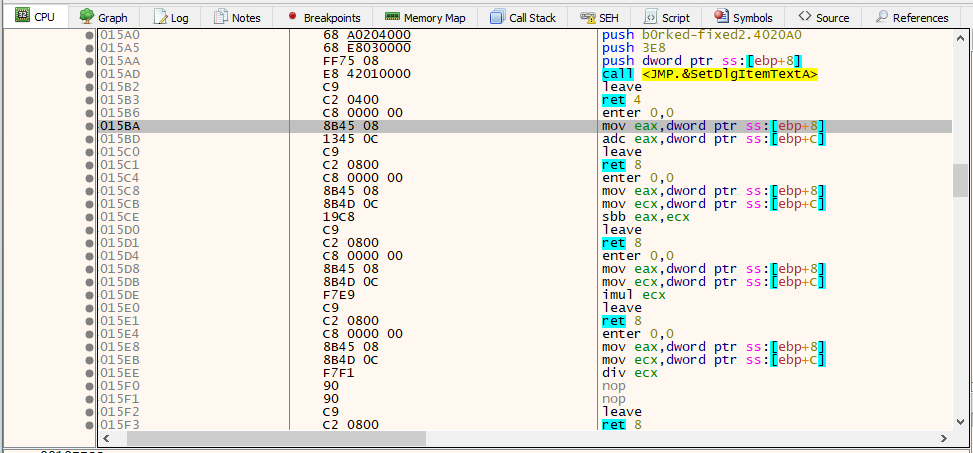Select the div ecx instruction
The height and width of the screenshot is (453, 973).
(630, 374)
